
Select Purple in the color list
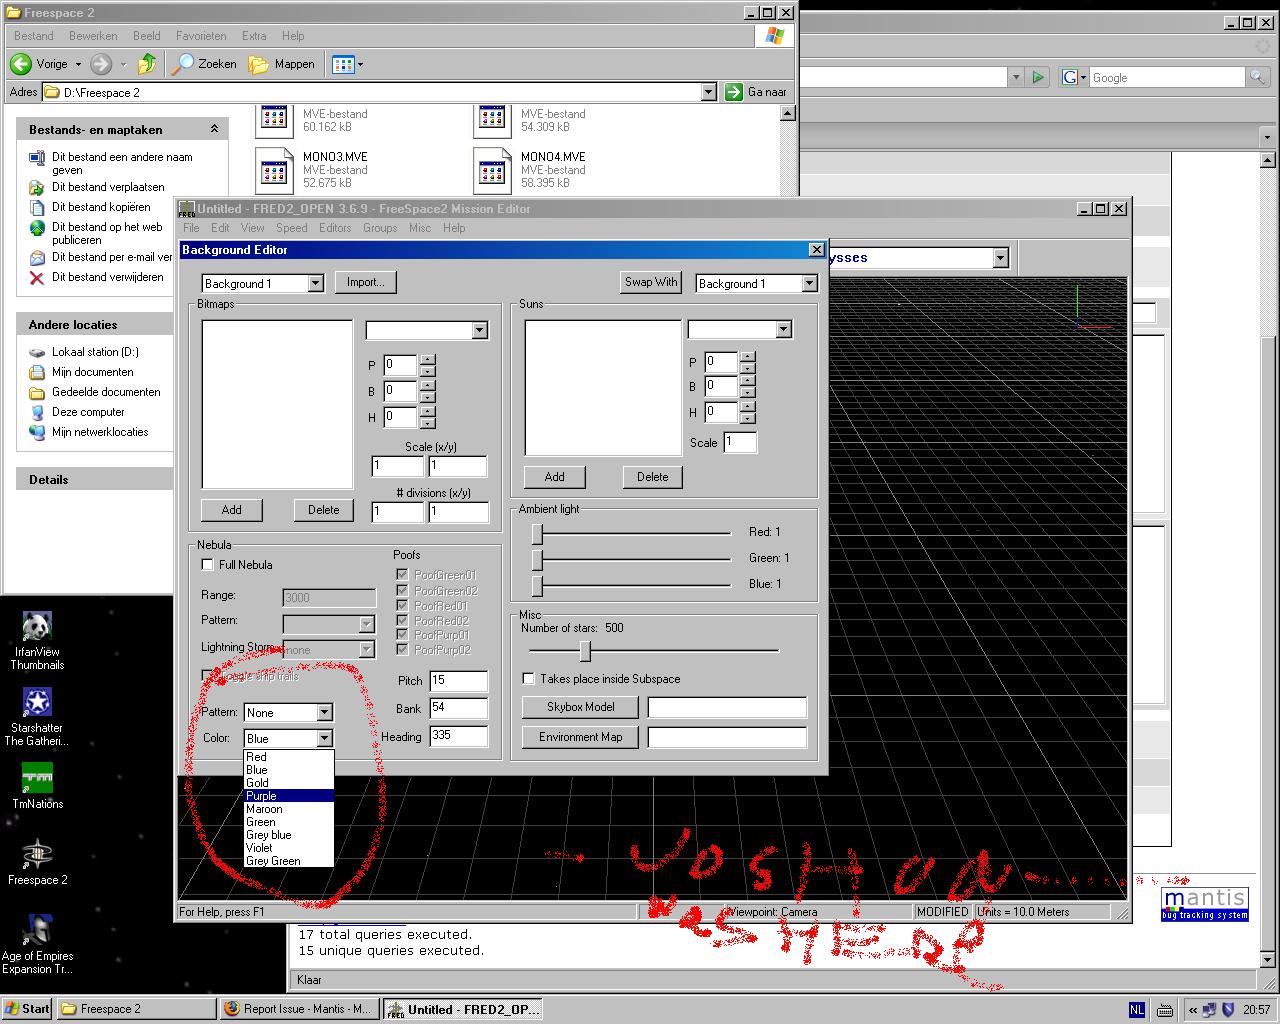289,796
